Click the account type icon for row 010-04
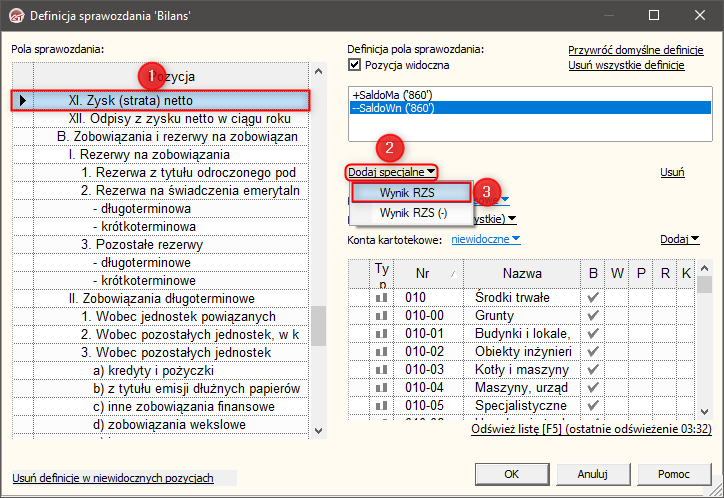 click(381, 388)
